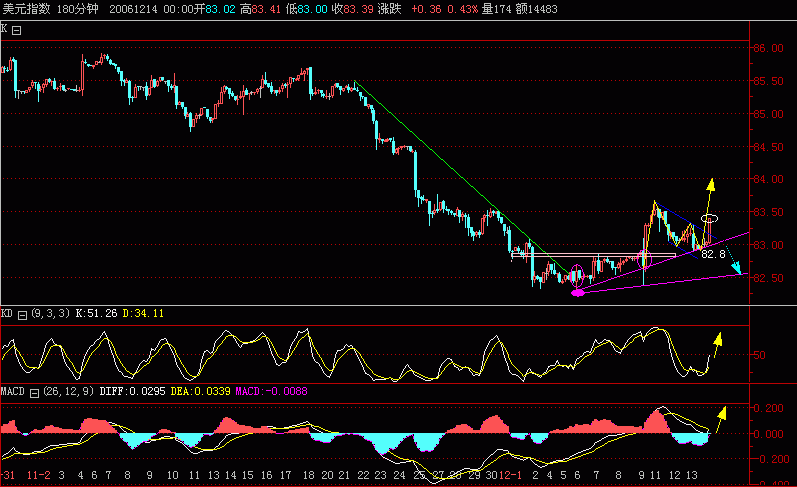
Task: Click the MACD:-0.0088 value
Action: pos(271,391)
